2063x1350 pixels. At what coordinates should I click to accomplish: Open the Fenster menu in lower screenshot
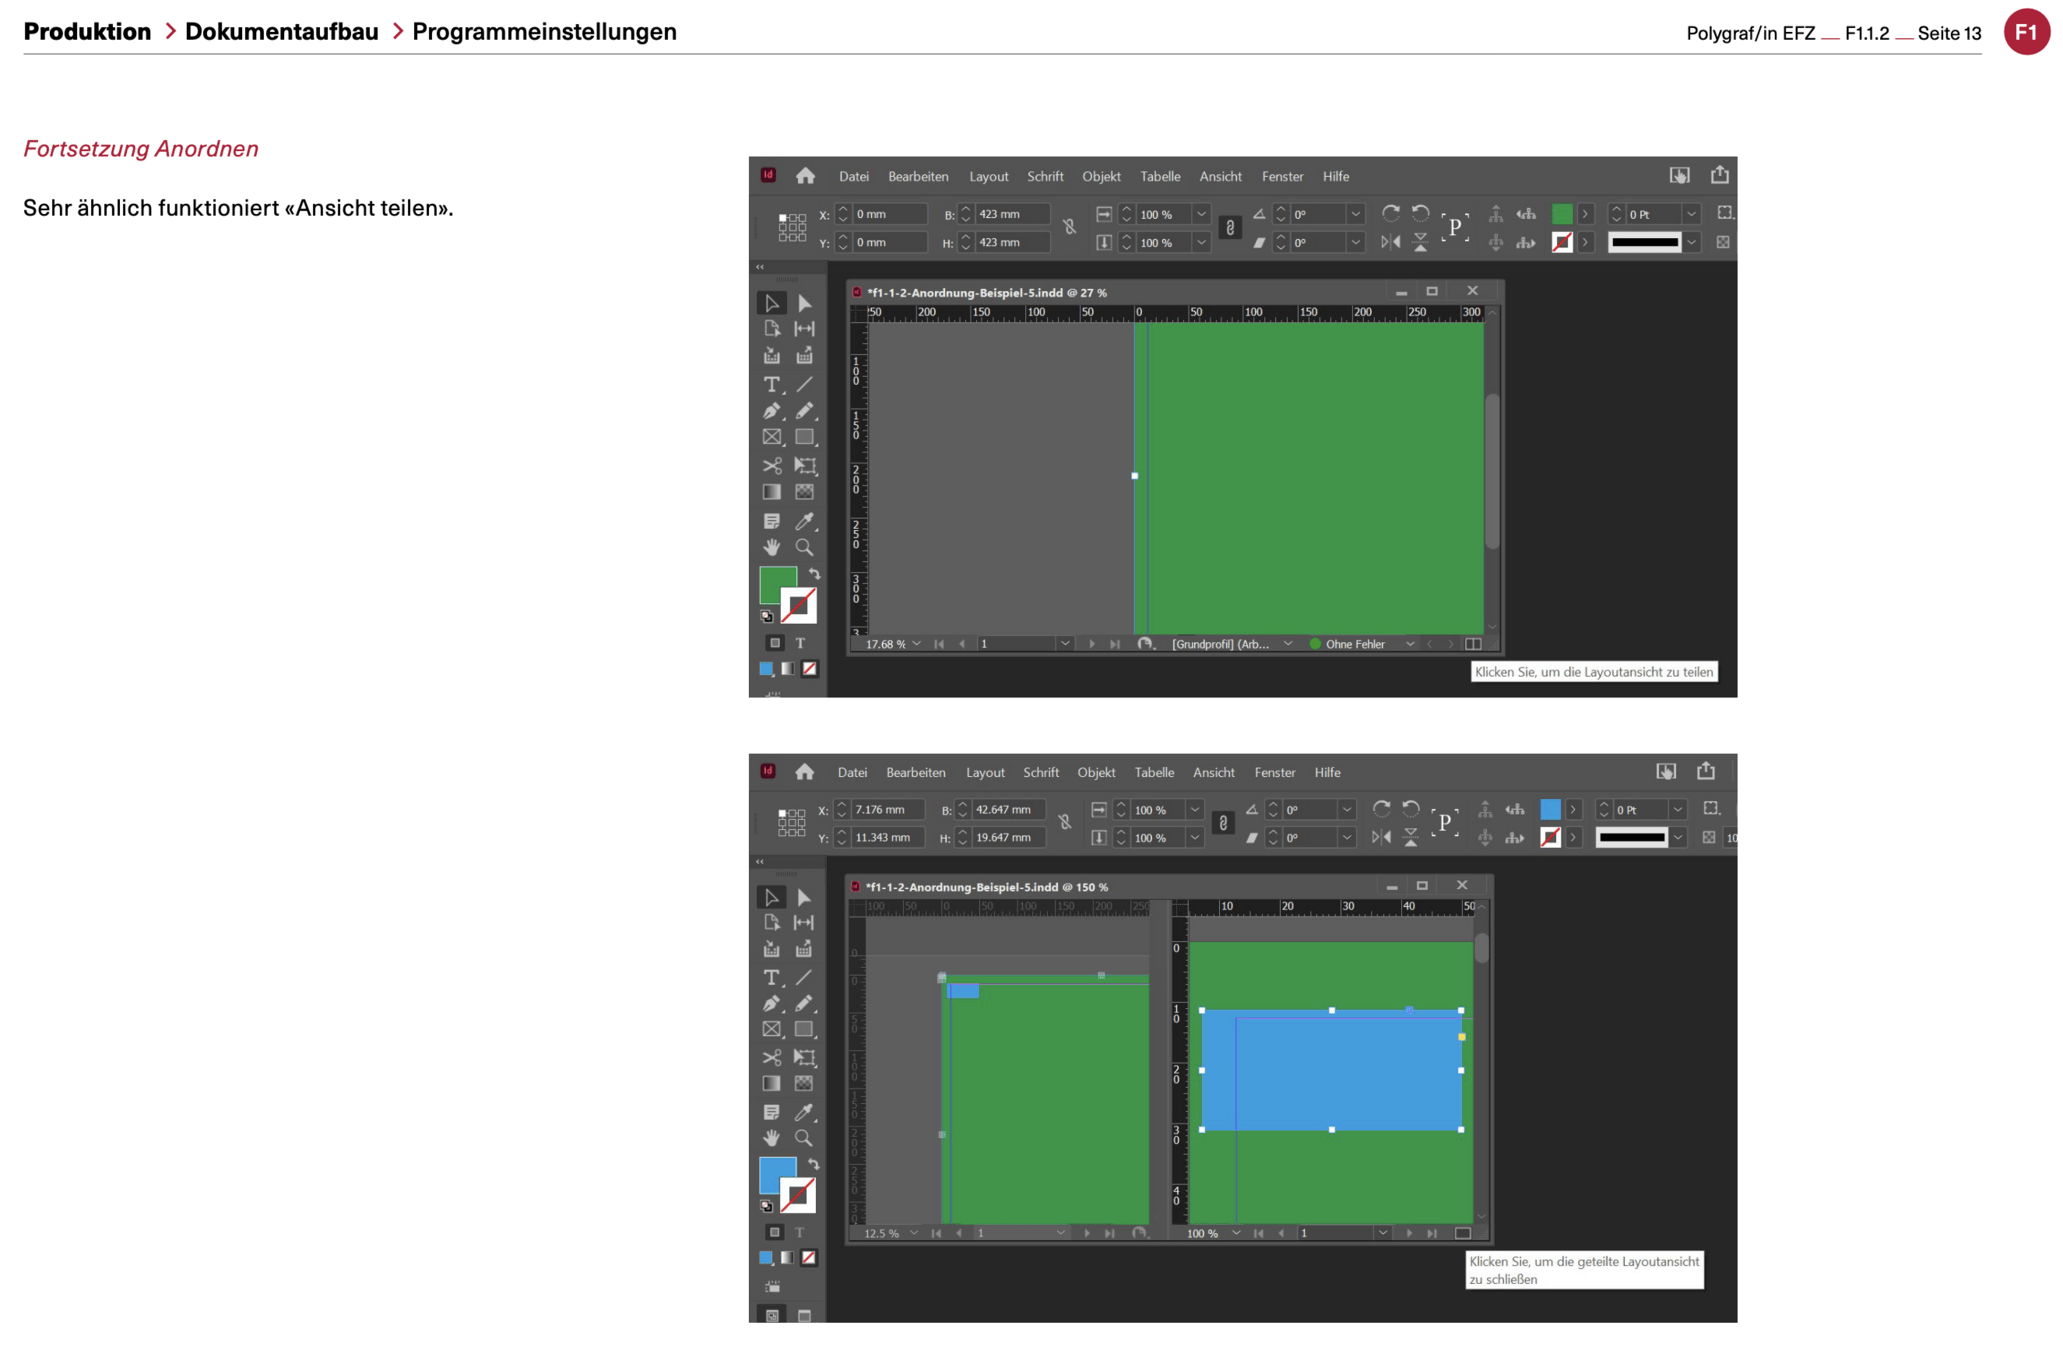1274,772
